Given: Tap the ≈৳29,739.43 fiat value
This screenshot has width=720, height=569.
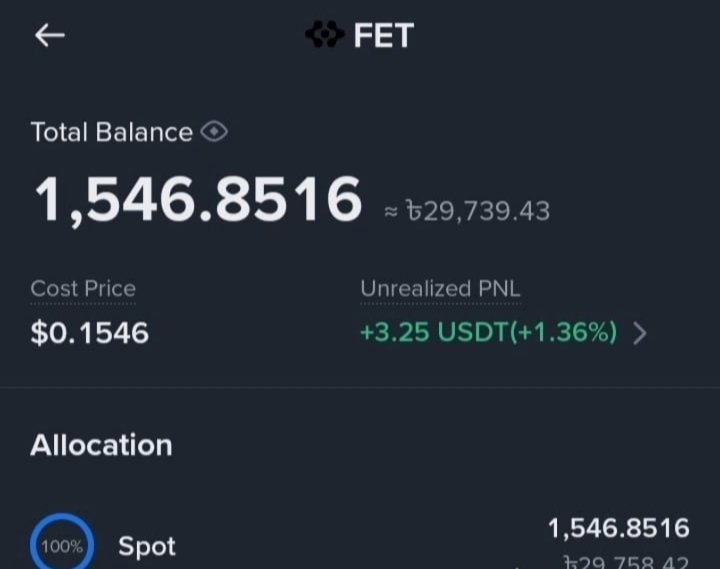Looking at the screenshot, I should 467,211.
